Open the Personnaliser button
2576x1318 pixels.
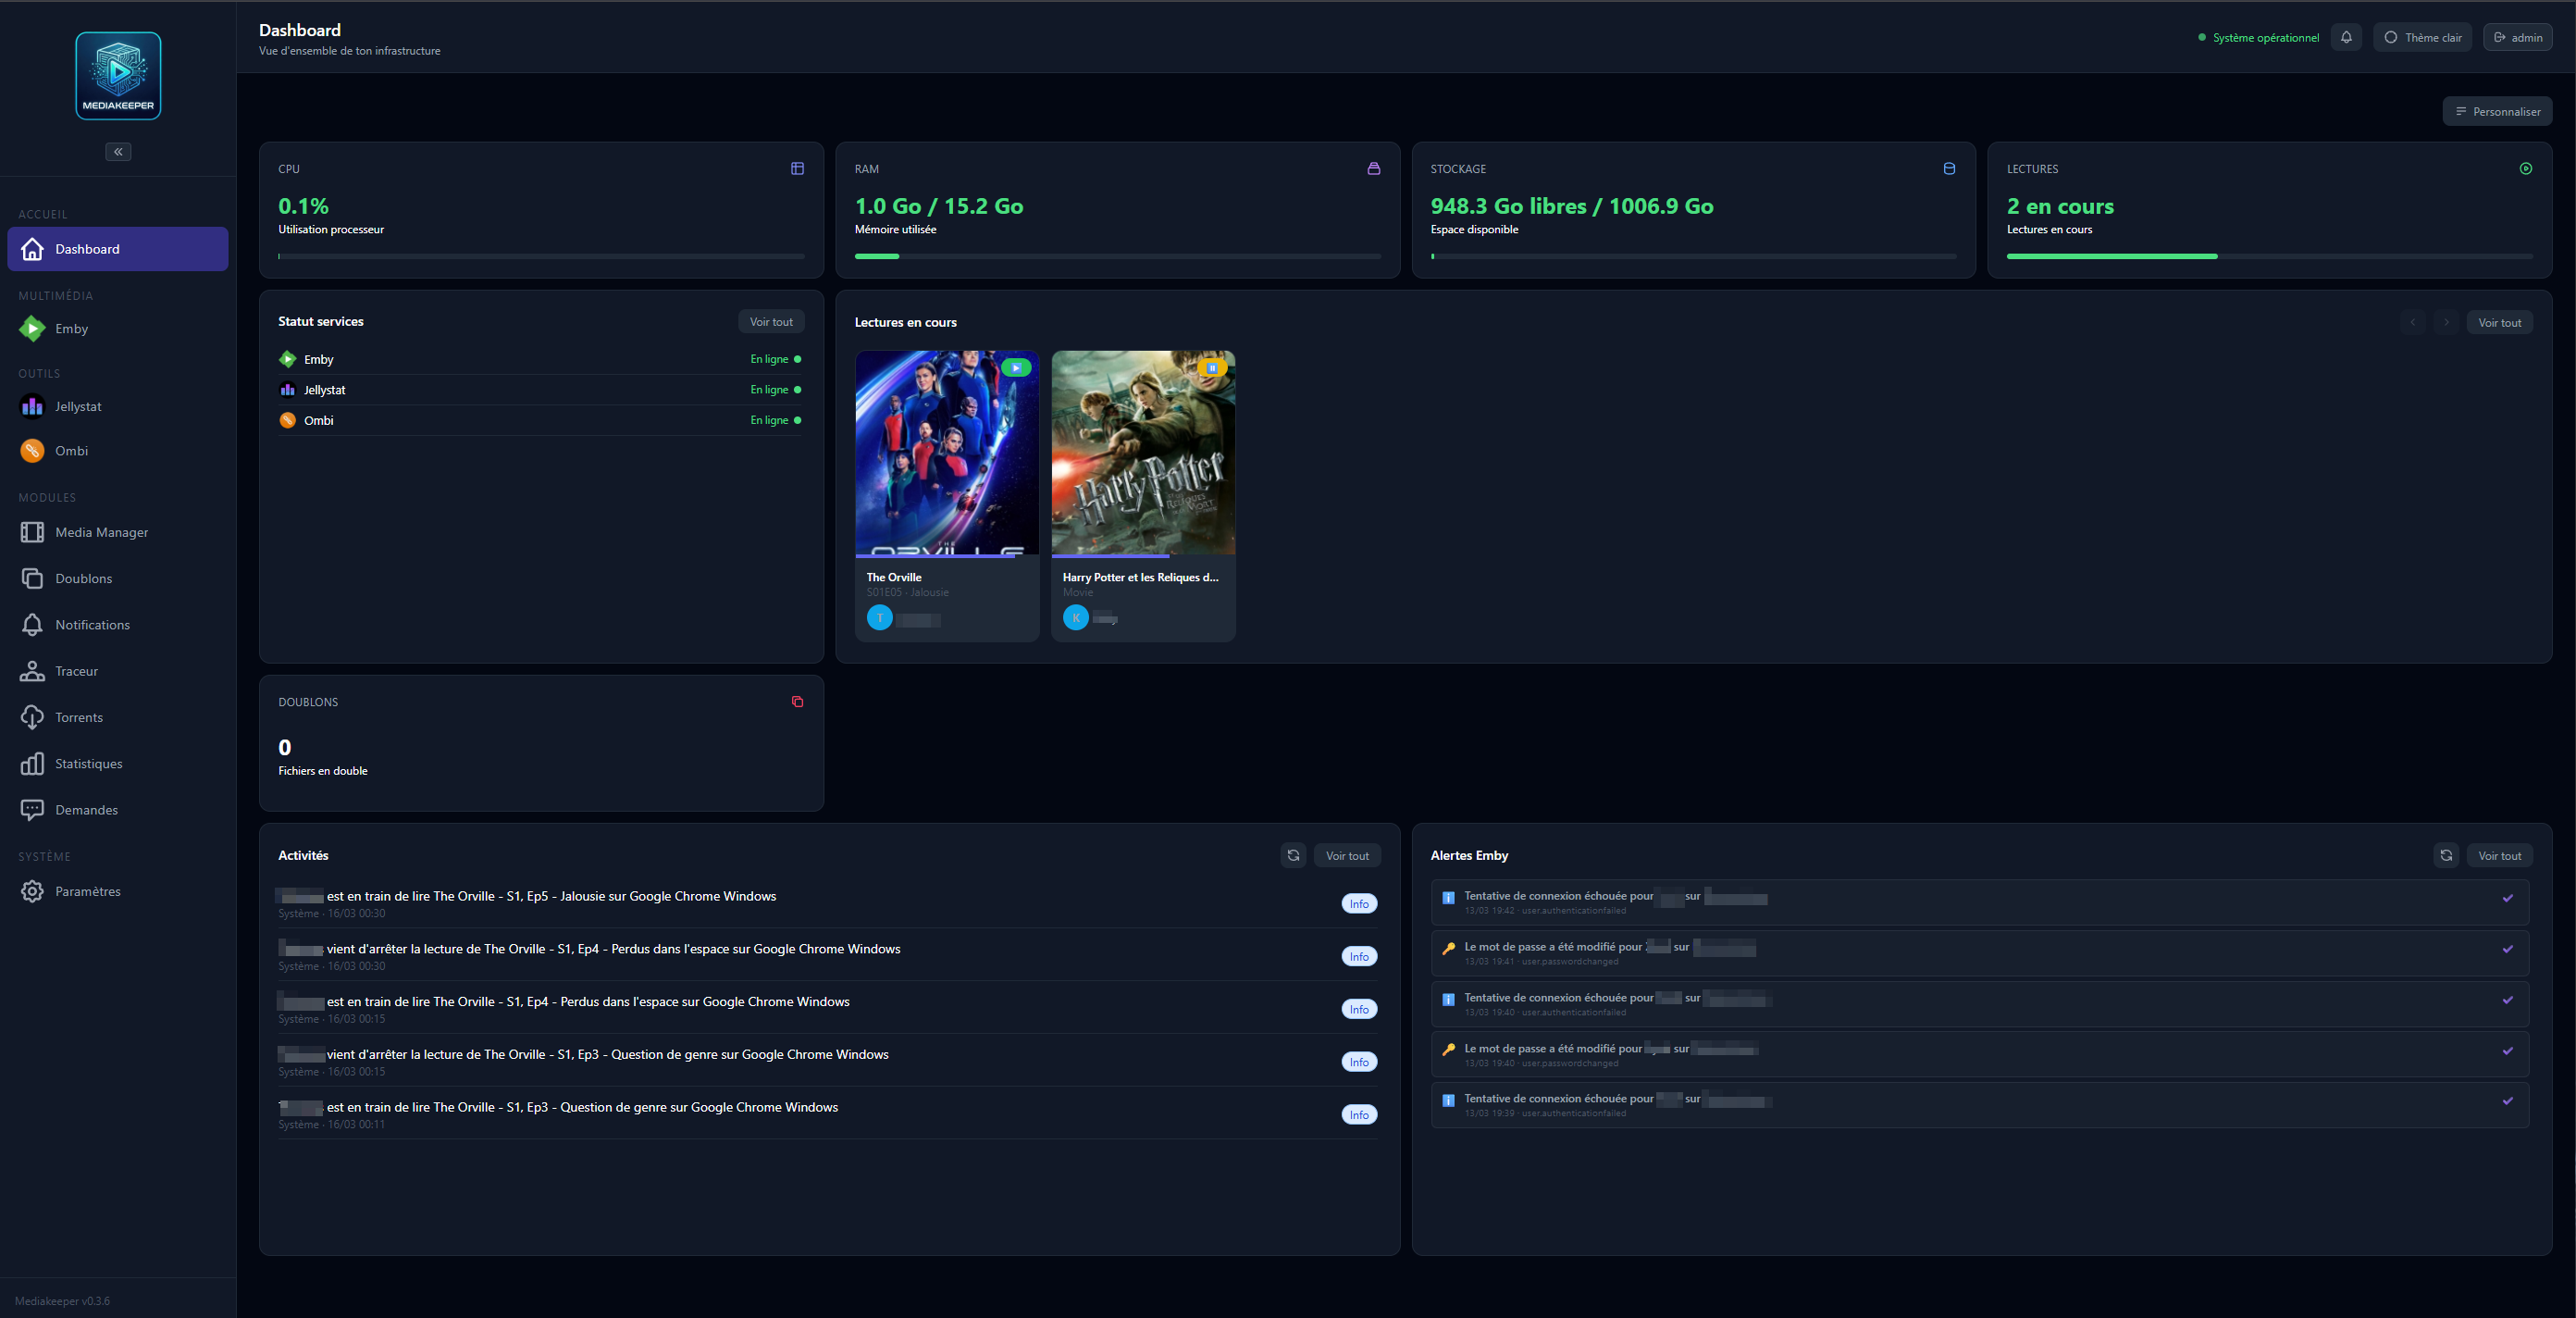pos(2497,111)
